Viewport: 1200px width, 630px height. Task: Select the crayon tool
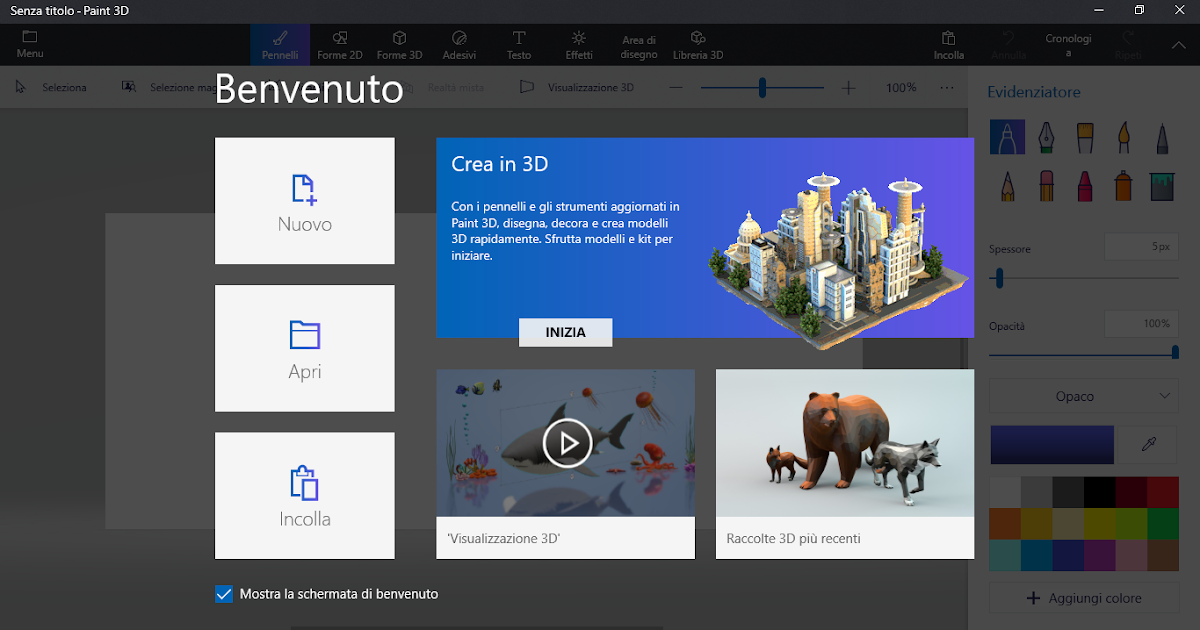tap(1084, 185)
